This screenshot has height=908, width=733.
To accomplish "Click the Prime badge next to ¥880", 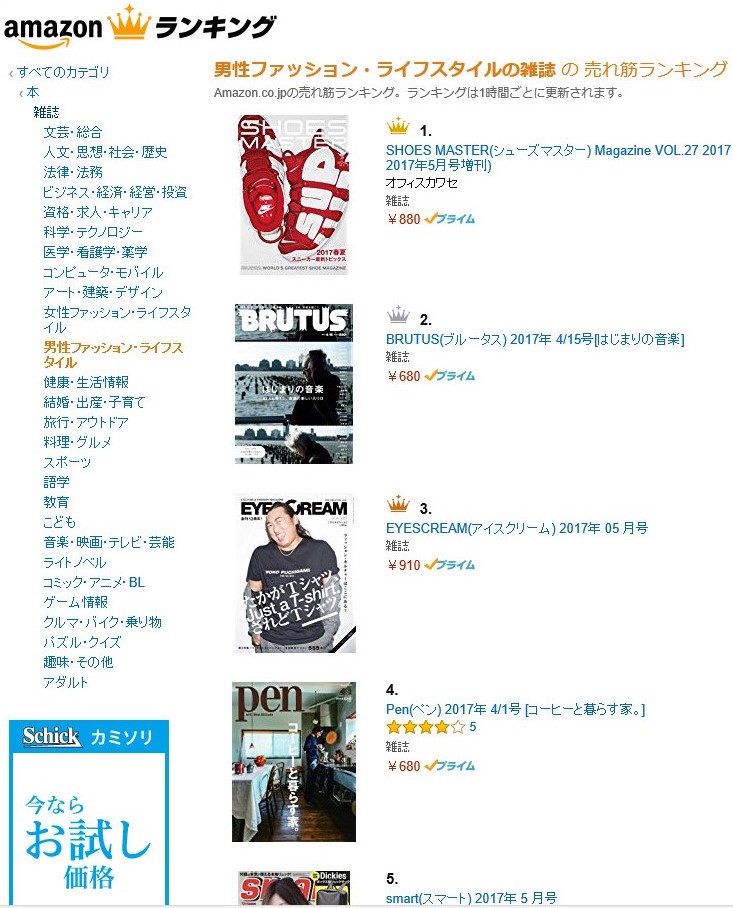I will click(449, 219).
